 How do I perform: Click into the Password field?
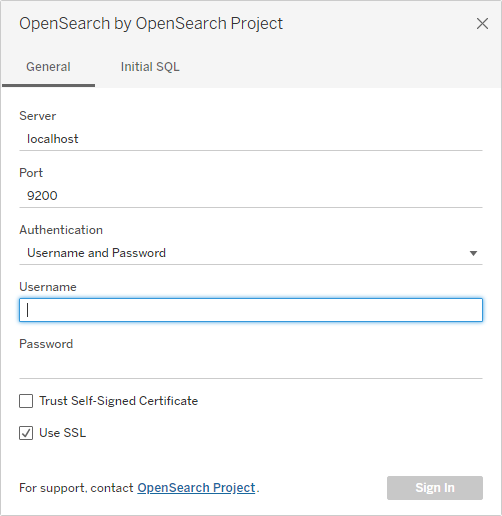tap(251, 367)
